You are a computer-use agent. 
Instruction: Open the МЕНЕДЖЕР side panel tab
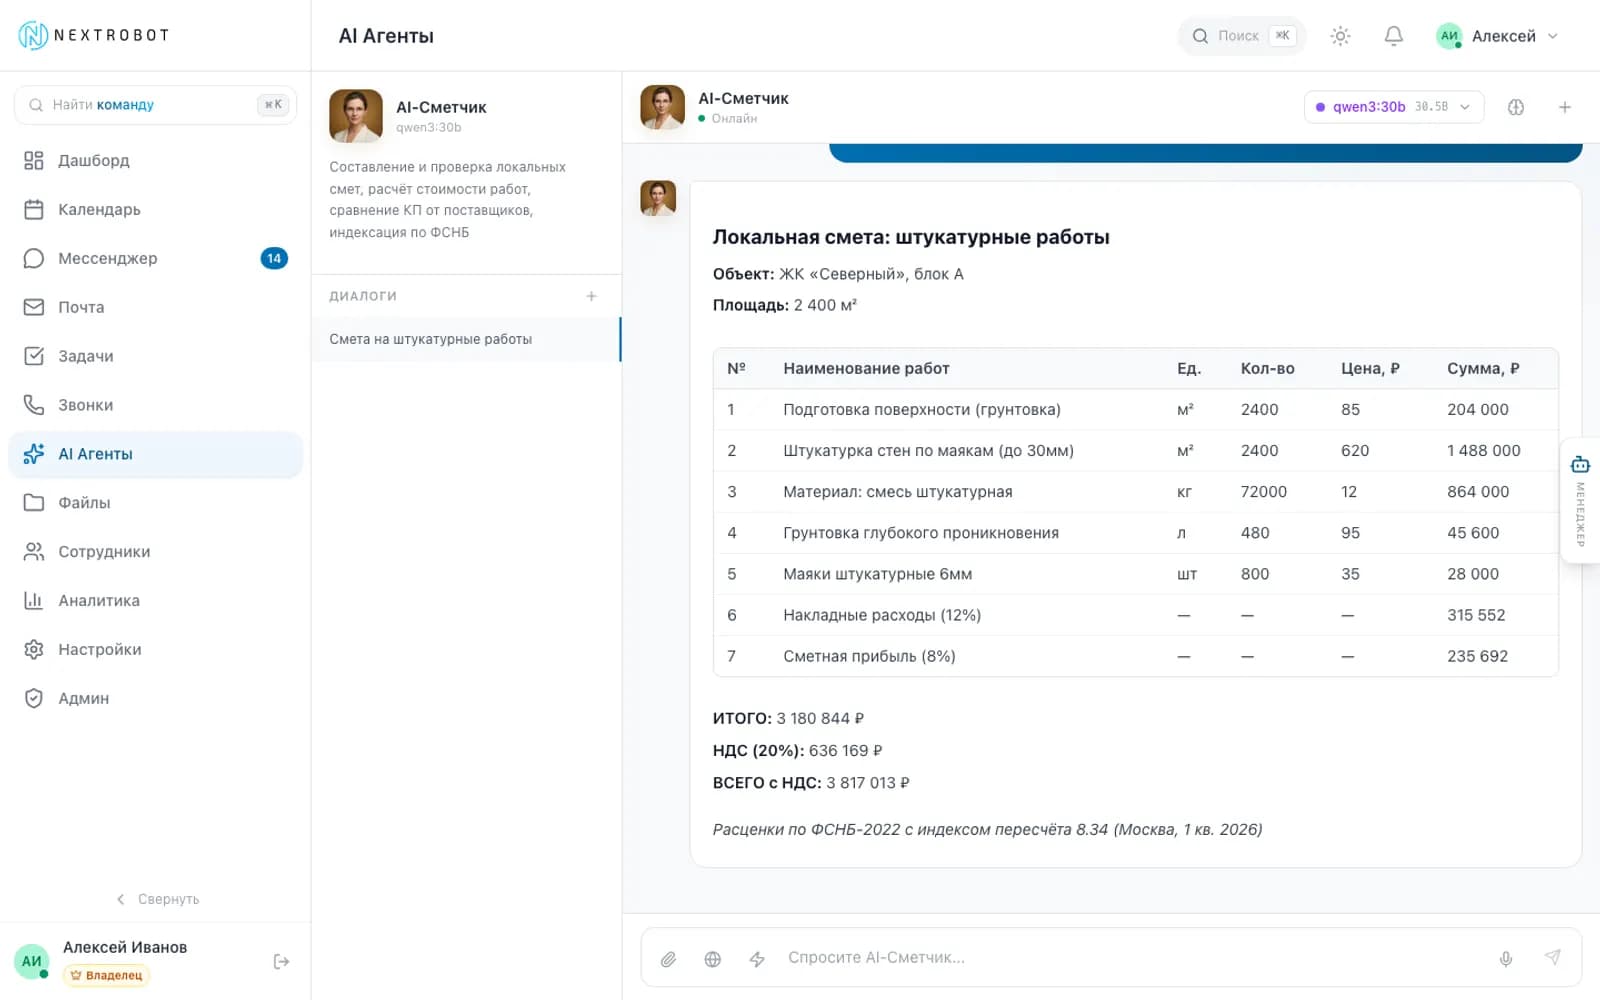[1580, 500]
